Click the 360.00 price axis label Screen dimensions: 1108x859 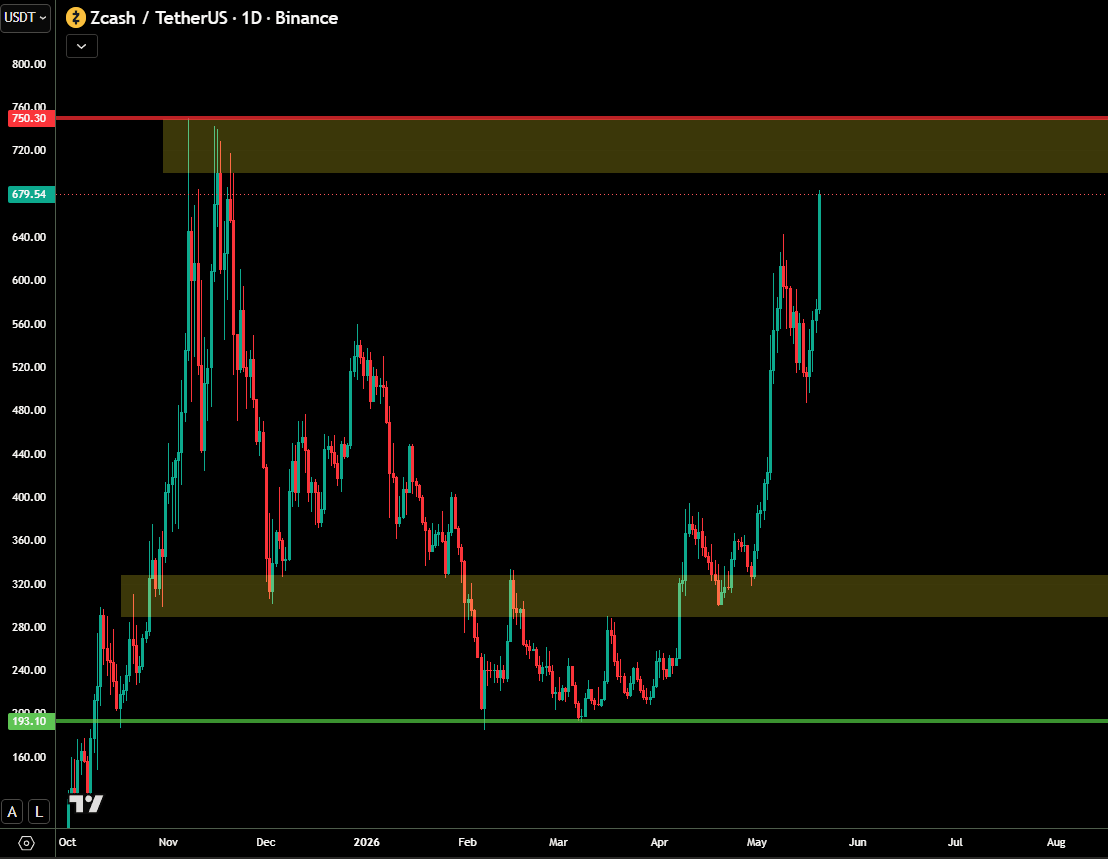click(x=29, y=540)
